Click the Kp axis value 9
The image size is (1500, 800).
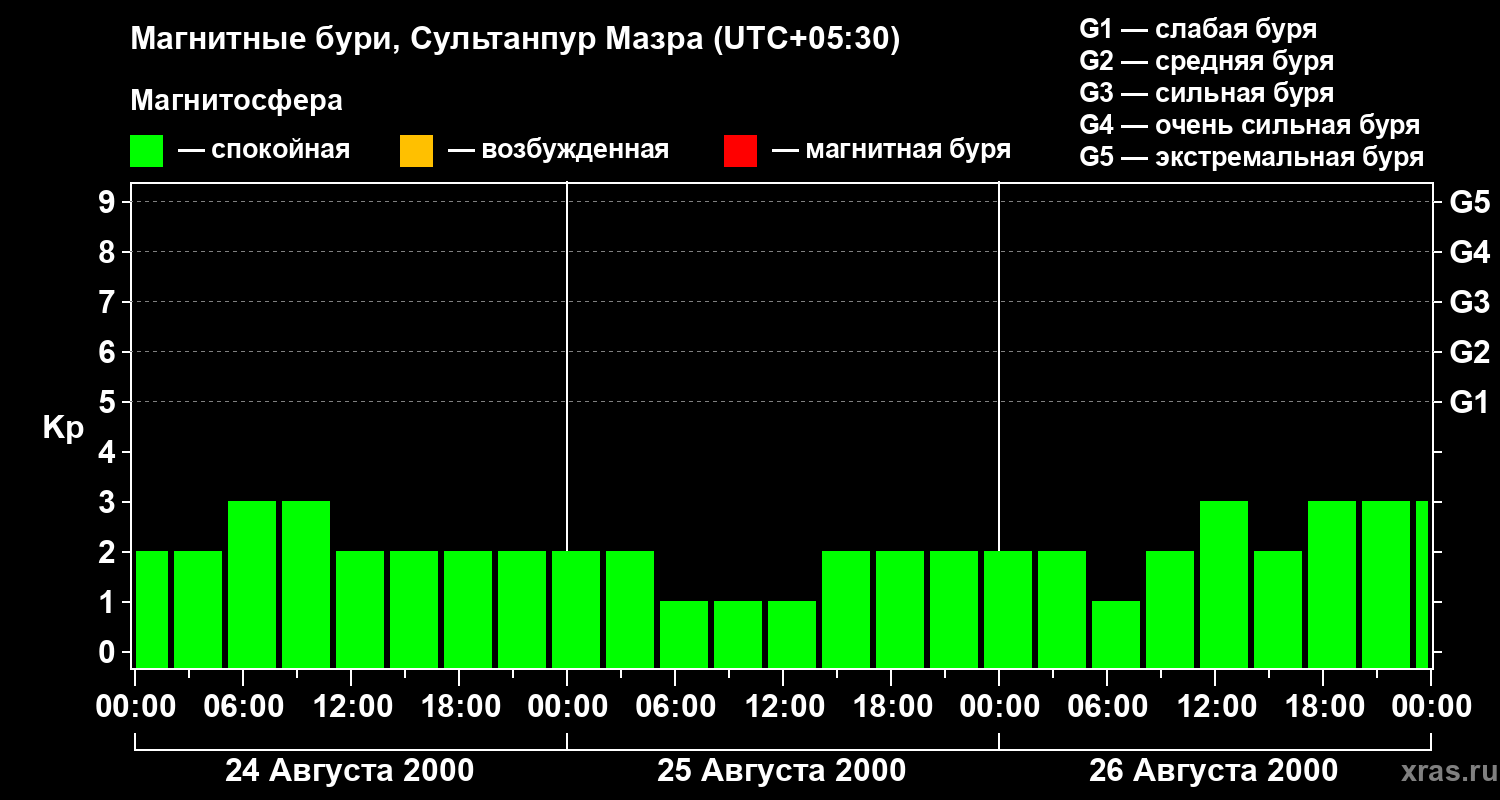109,202
